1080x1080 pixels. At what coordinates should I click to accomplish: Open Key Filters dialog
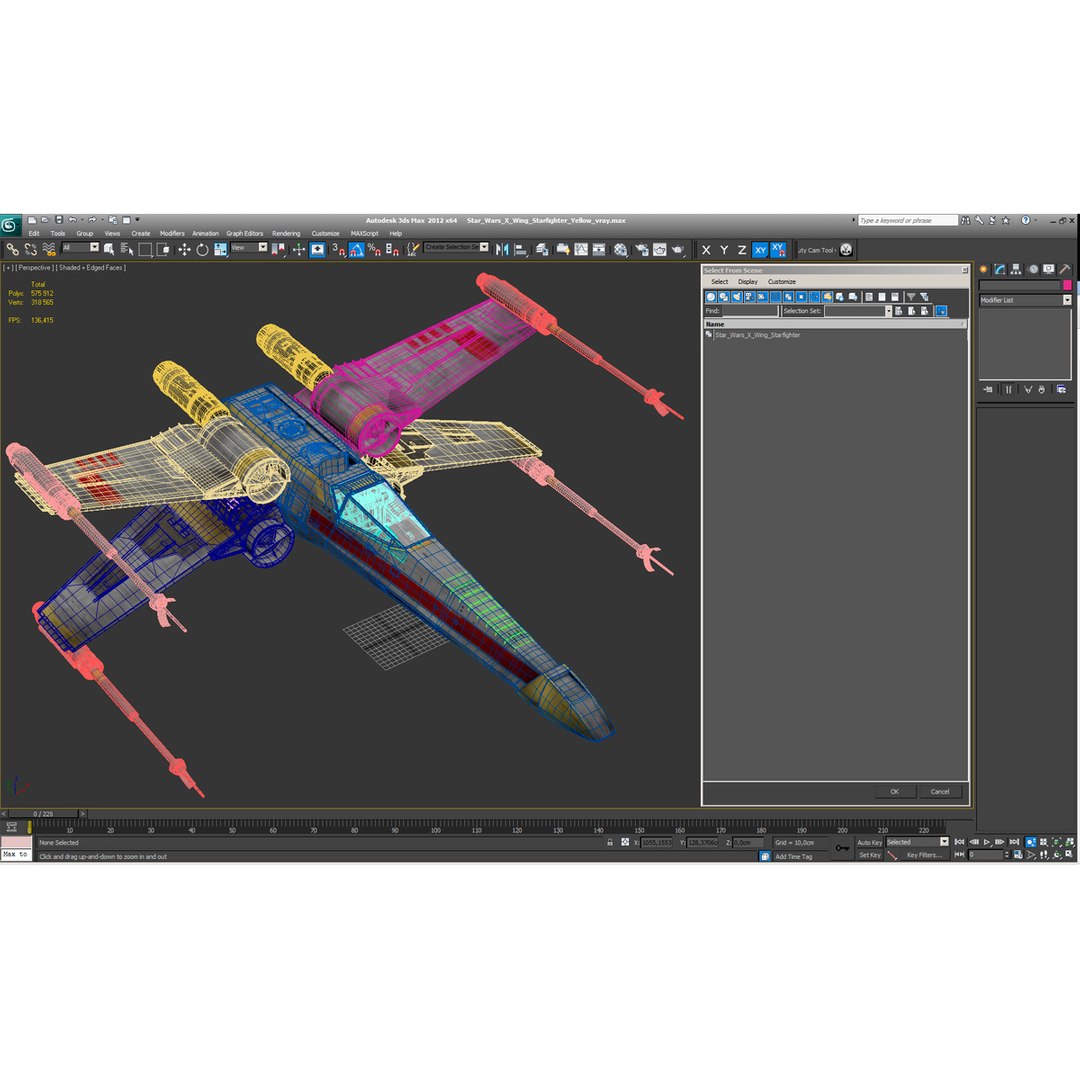924,855
